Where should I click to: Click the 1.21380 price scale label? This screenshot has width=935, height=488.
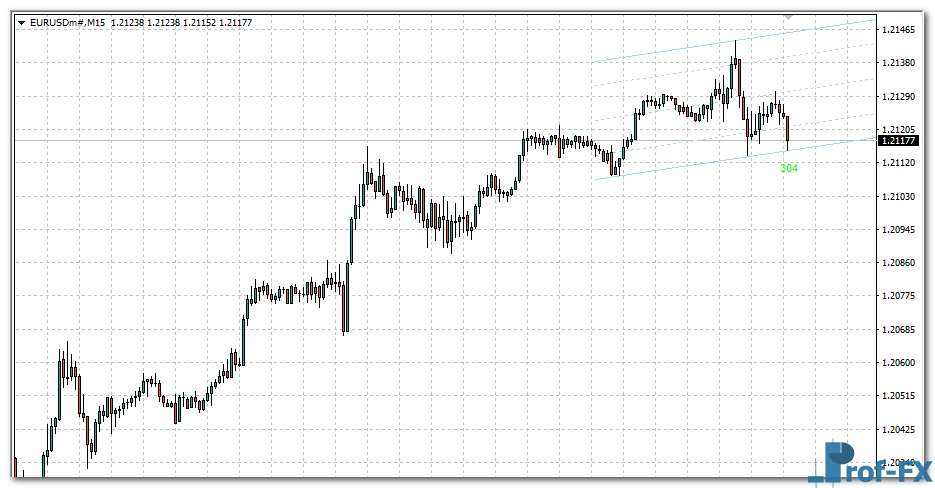901,63
